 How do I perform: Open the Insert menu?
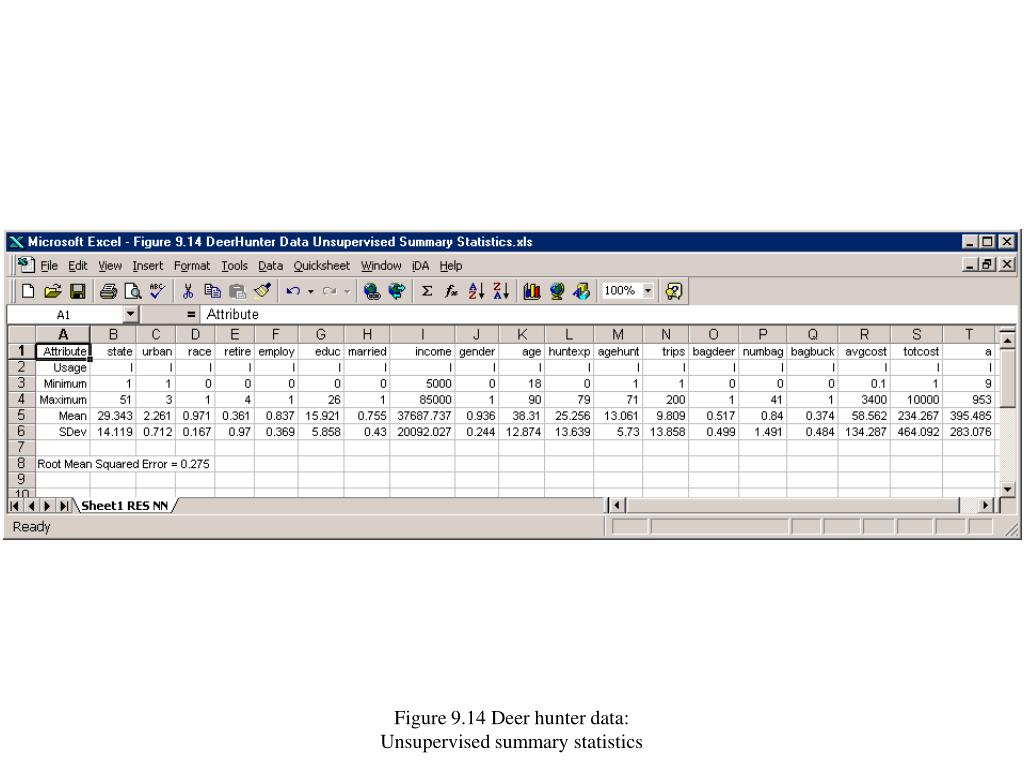148,266
